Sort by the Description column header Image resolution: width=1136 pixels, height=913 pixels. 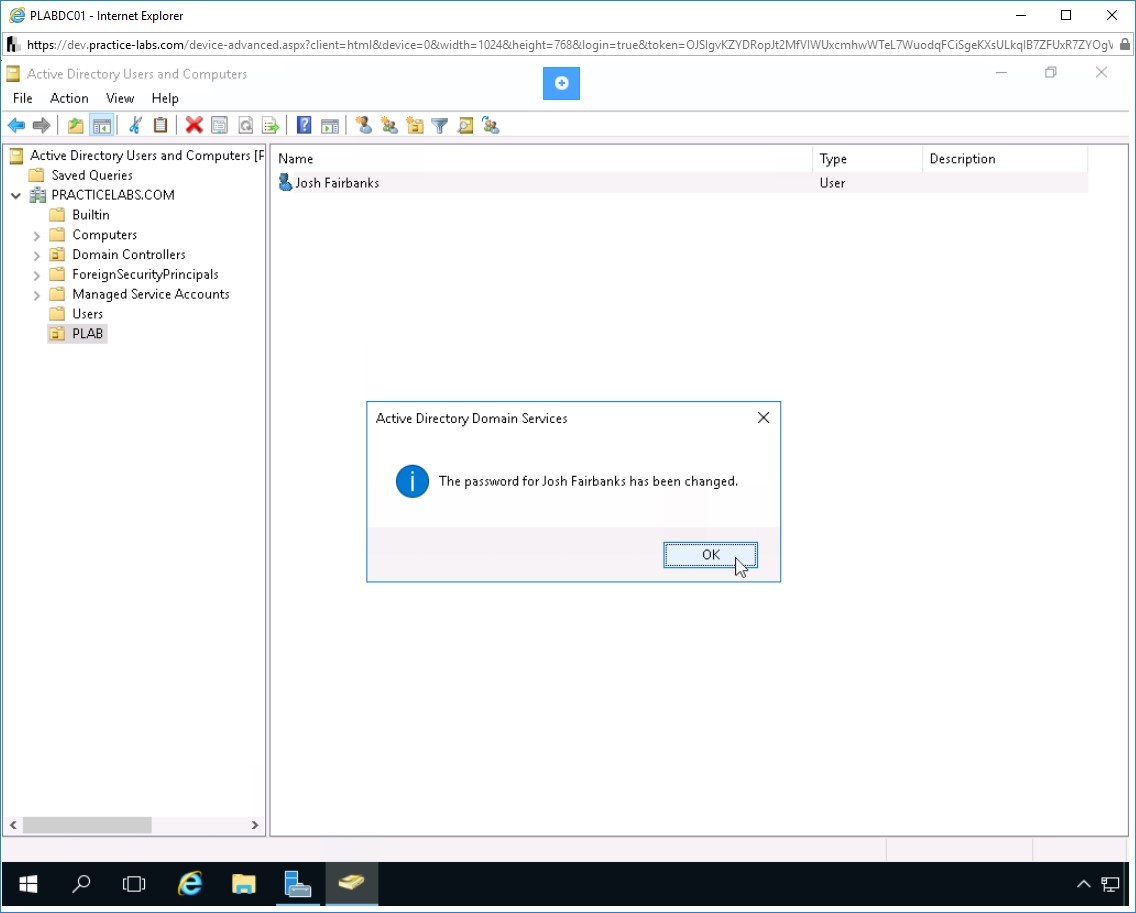click(x=1004, y=159)
